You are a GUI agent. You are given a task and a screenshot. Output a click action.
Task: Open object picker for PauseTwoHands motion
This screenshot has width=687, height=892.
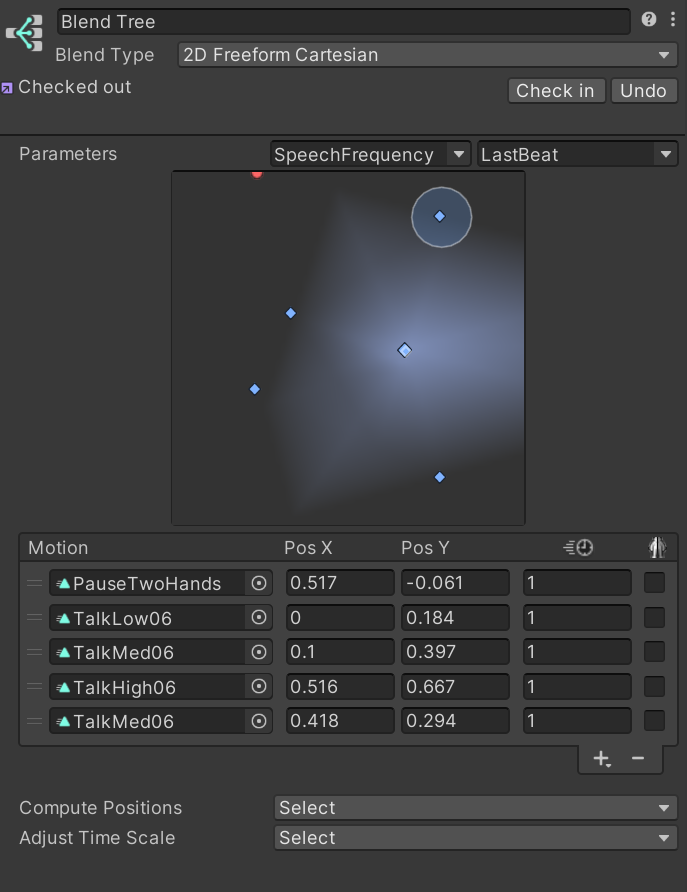pos(259,583)
